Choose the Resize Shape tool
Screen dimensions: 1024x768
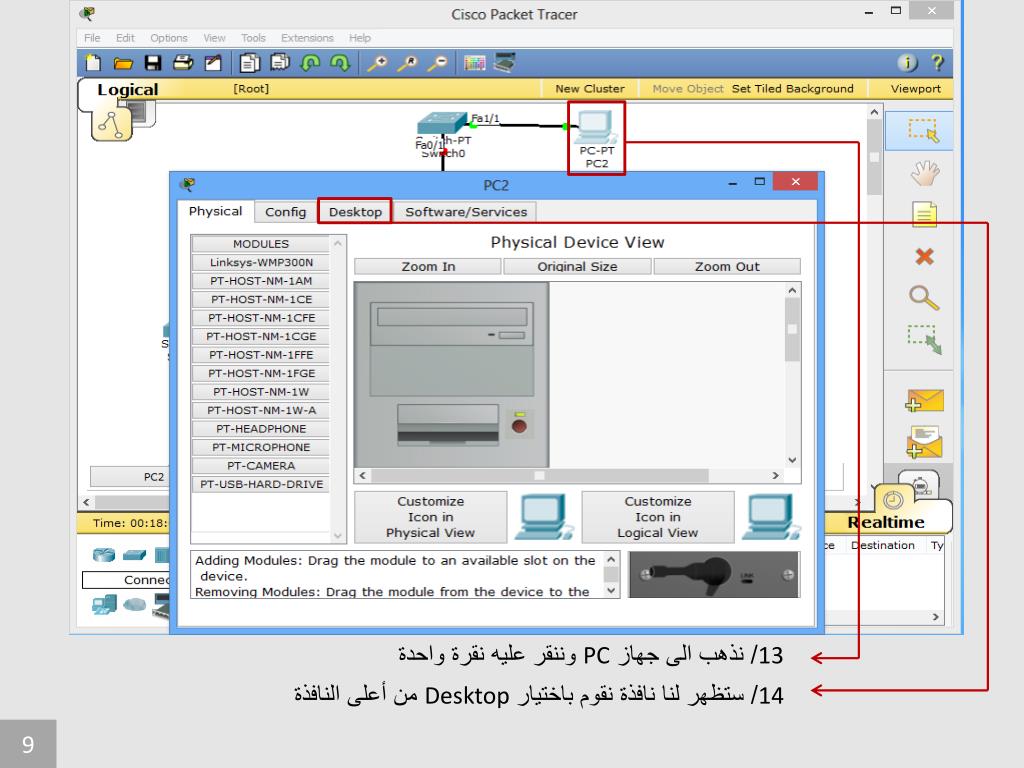click(924, 340)
